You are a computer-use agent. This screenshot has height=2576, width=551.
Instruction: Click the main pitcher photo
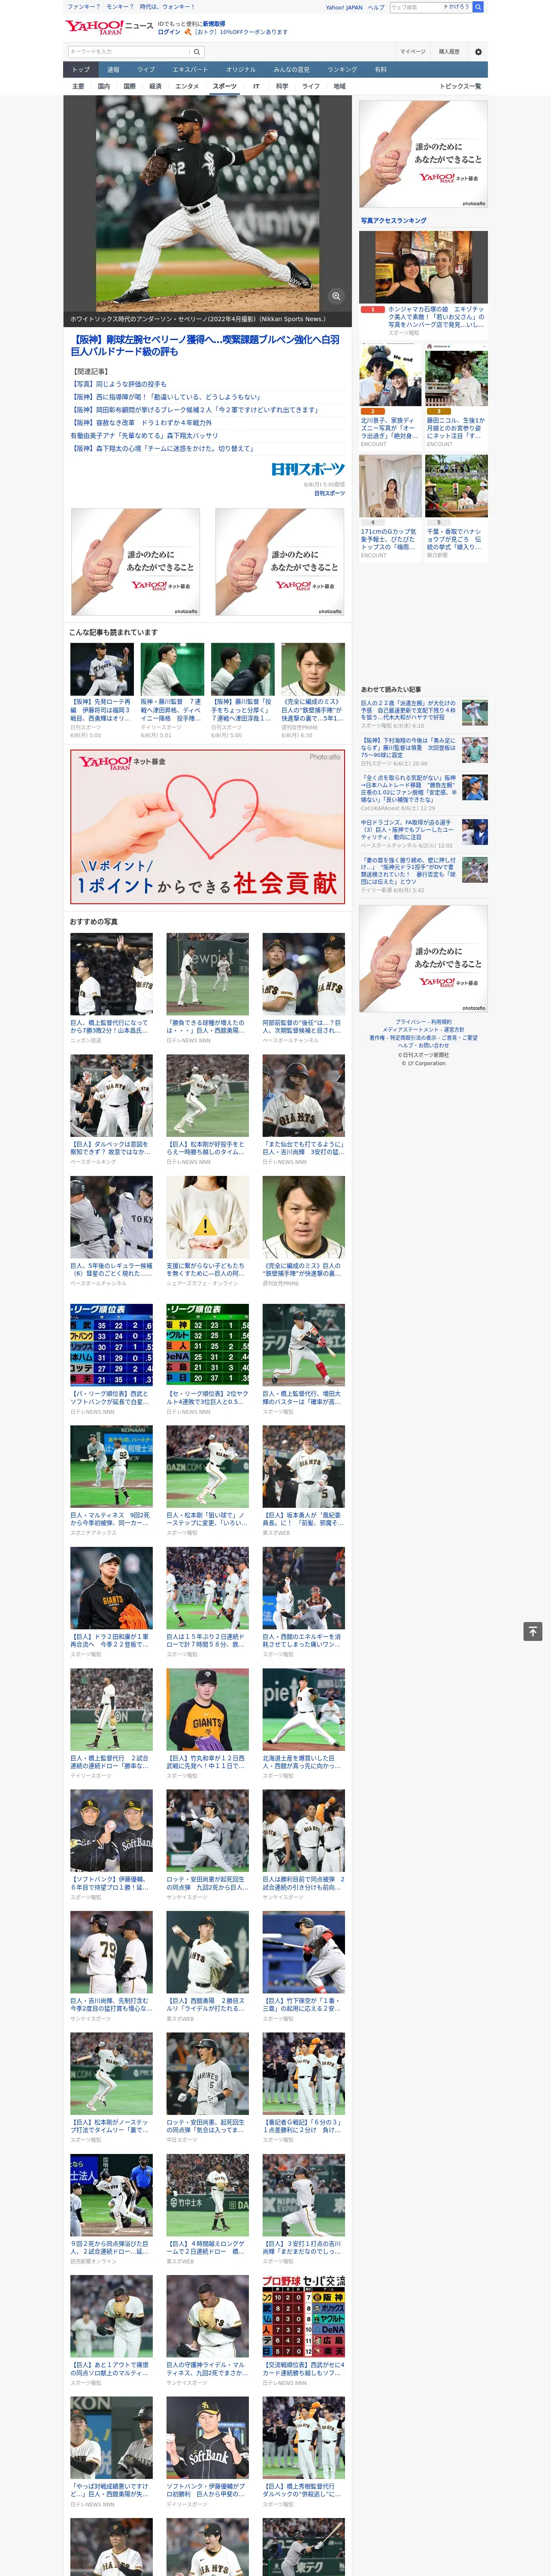[208, 204]
